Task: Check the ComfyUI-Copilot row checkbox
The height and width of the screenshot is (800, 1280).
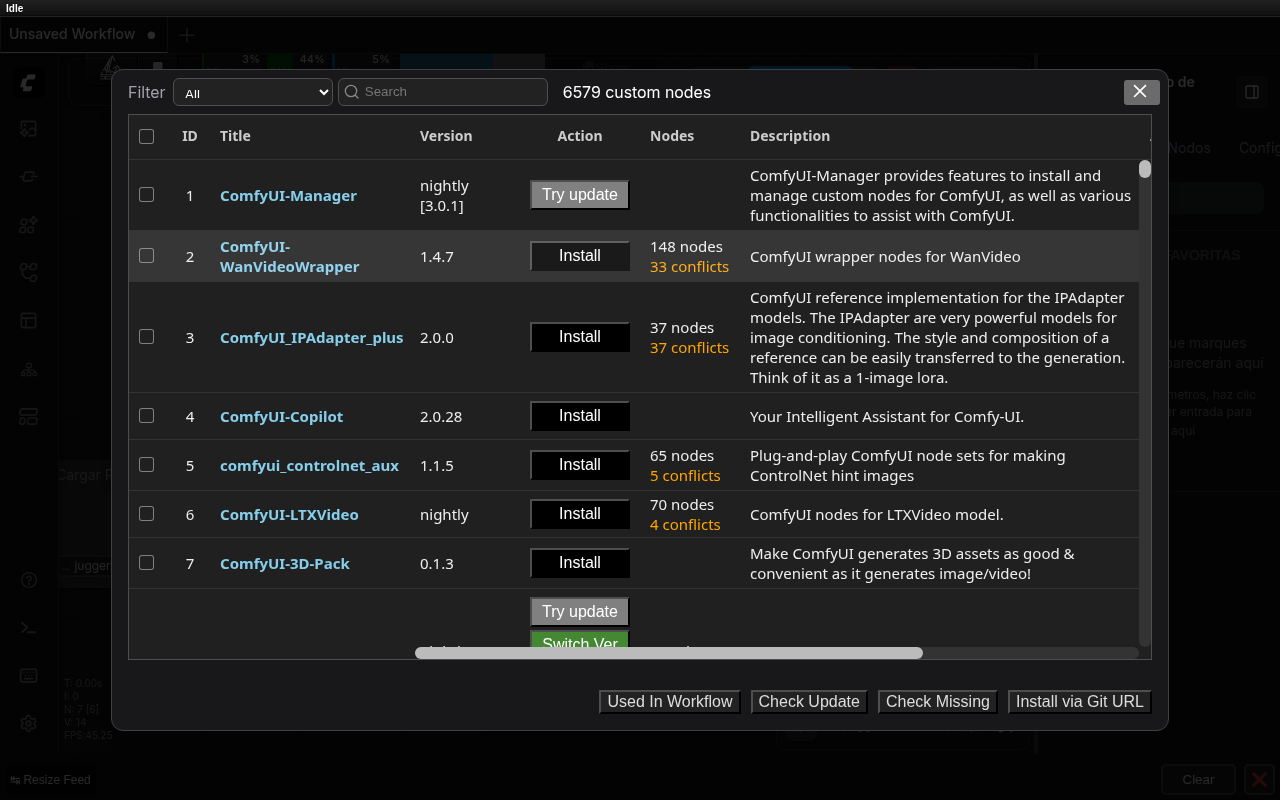Action: point(147,415)
